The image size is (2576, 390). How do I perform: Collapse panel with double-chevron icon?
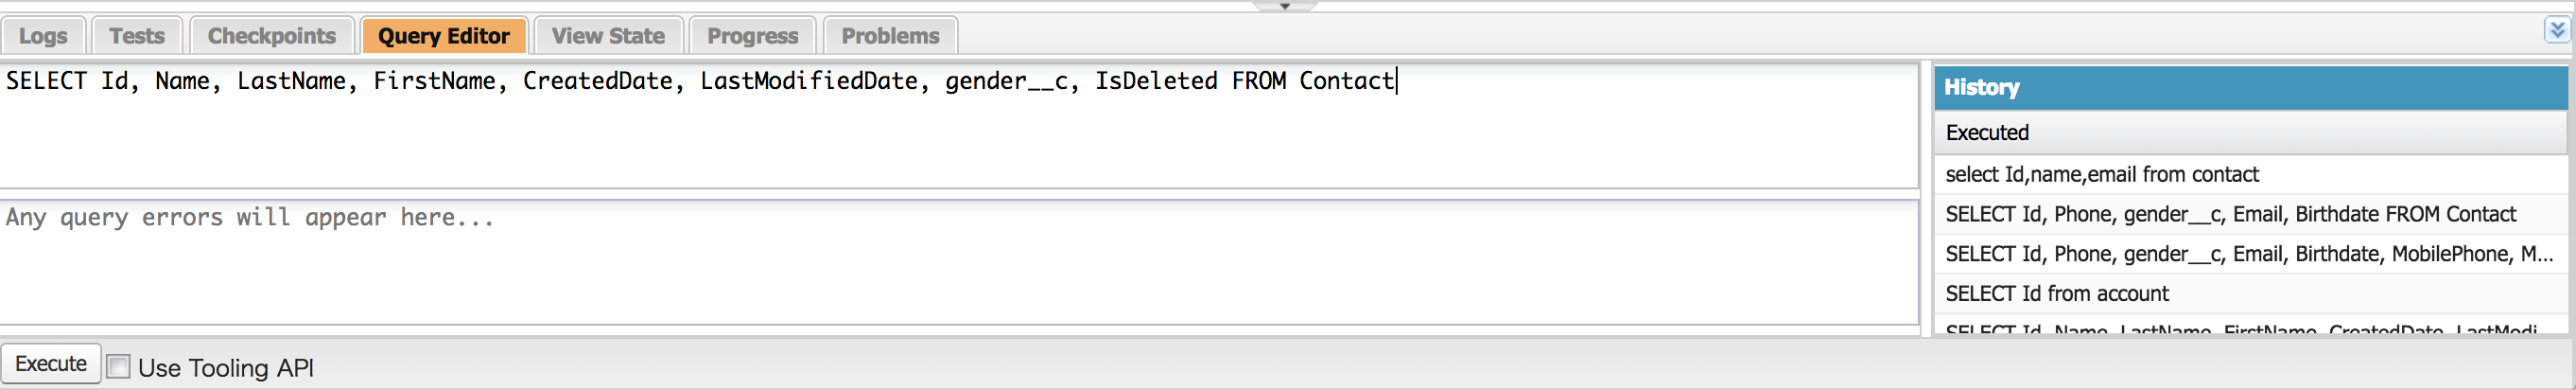2556,30
